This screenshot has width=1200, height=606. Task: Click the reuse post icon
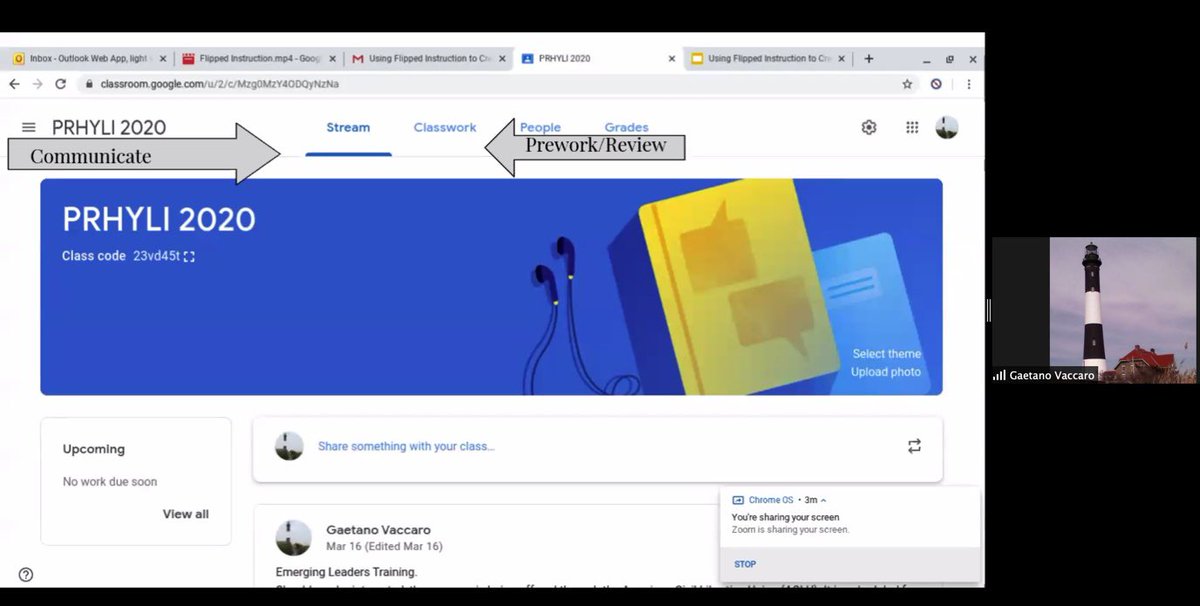pos(913,447)
